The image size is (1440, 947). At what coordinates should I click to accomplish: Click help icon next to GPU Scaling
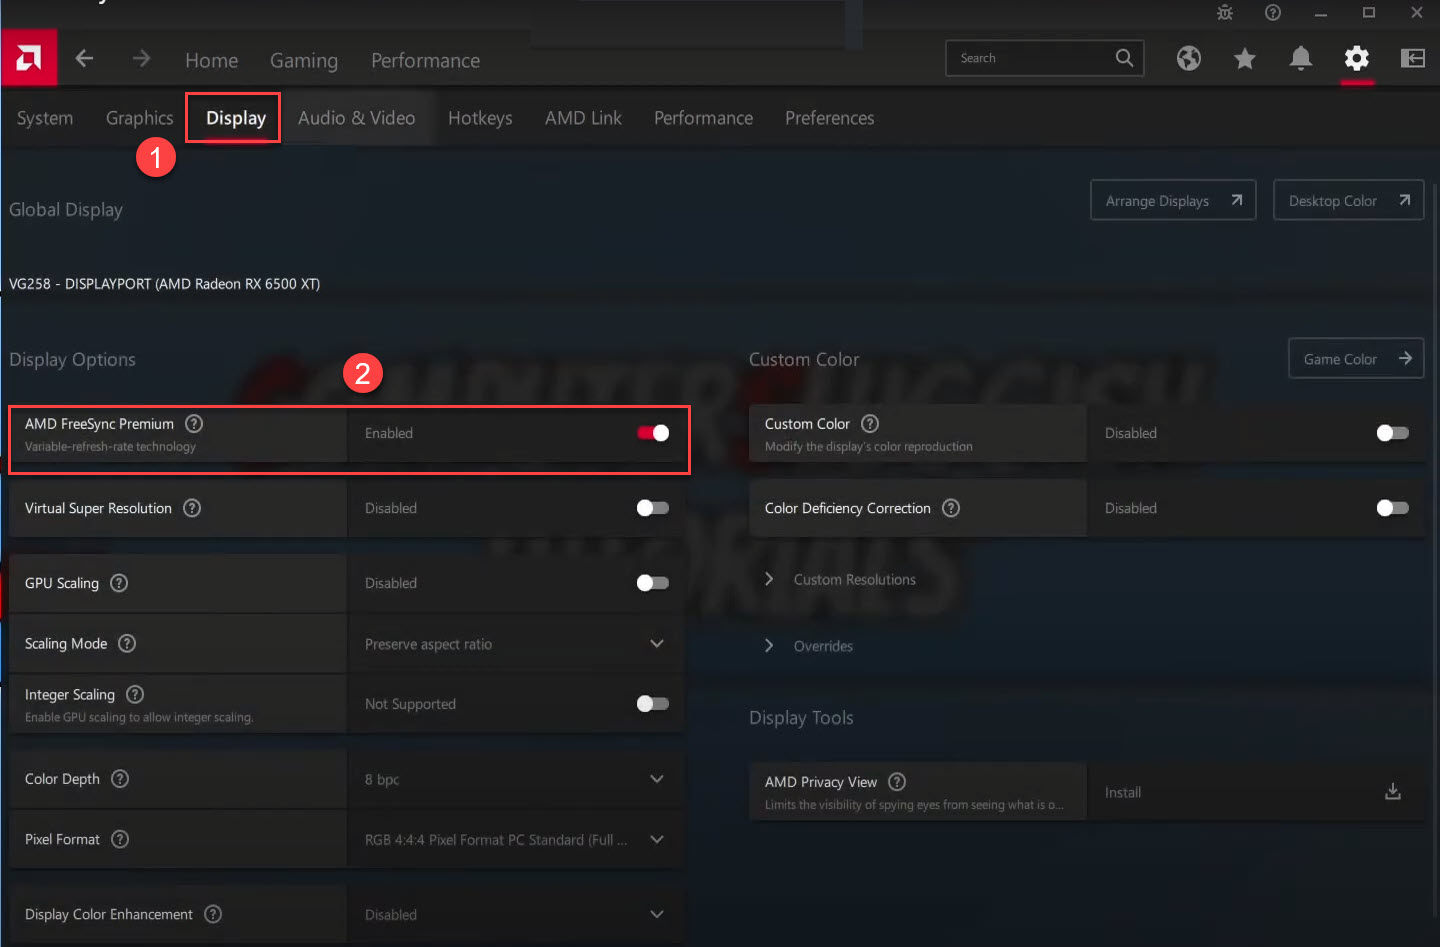[x=119, y=583]
